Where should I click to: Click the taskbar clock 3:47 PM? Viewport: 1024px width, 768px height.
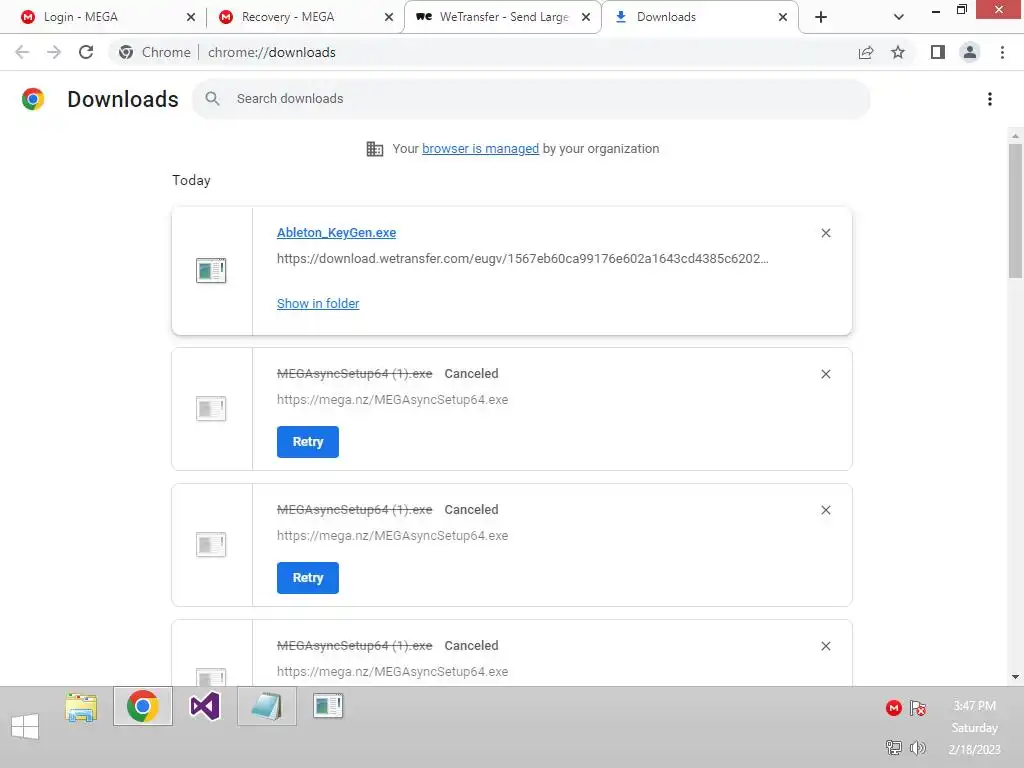pyautogui.click(x=974, y=706)
